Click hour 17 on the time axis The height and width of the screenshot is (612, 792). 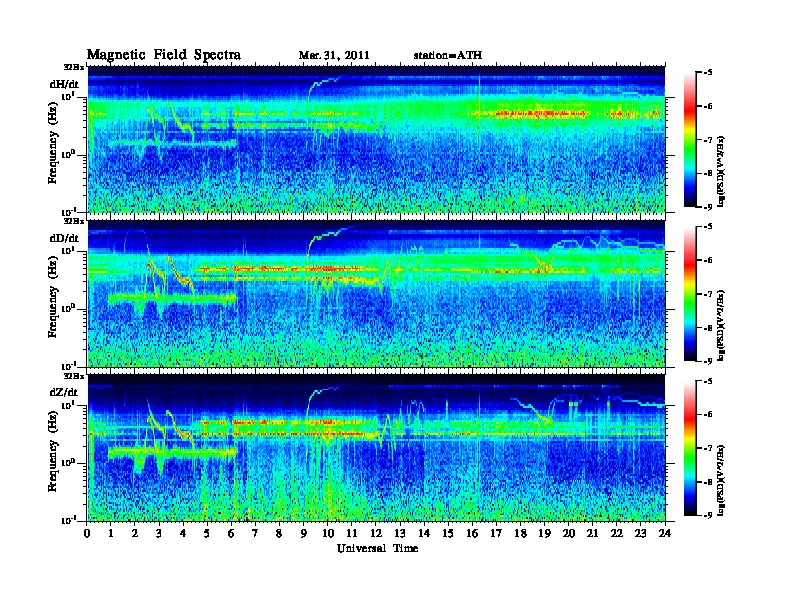(497, 533)
